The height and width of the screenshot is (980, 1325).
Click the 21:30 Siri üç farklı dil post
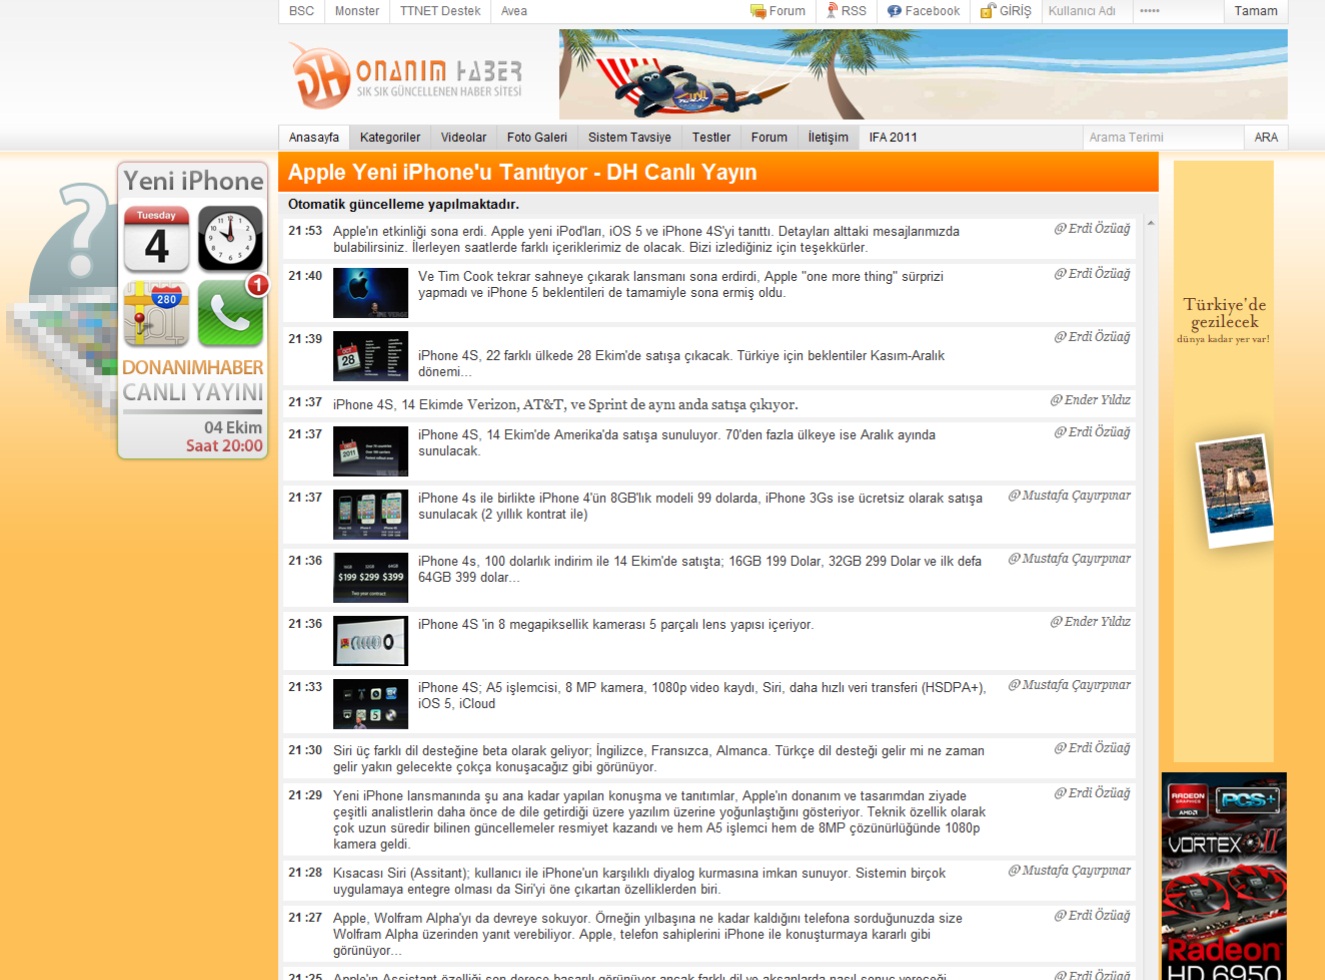pyautogui.click(x=709, y=759)
